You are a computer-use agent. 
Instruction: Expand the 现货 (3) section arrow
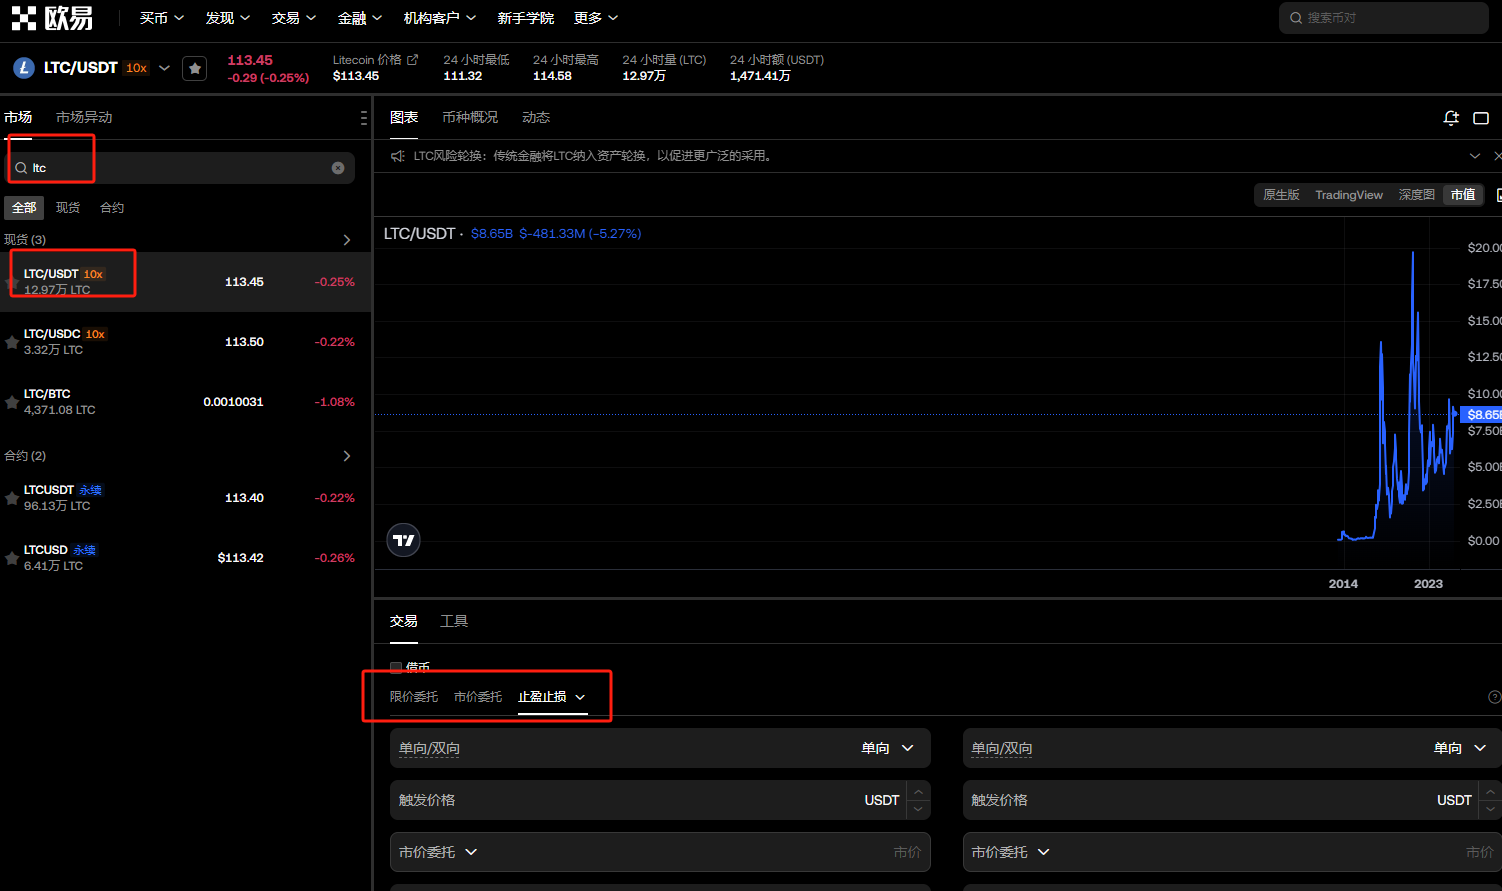coord(347,240)
